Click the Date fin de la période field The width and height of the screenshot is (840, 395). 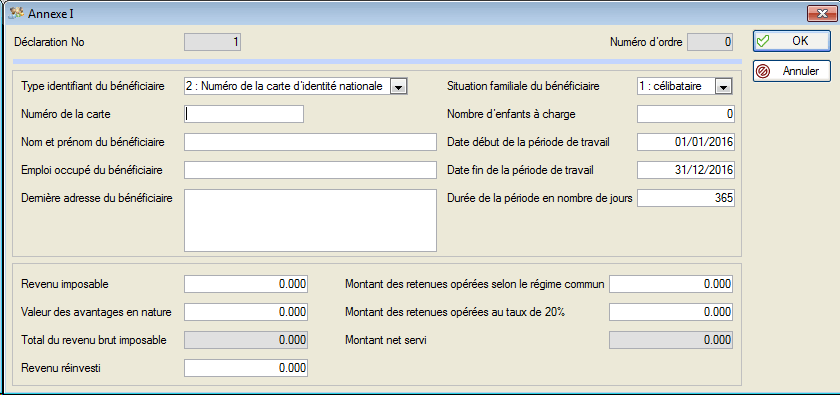686,170
